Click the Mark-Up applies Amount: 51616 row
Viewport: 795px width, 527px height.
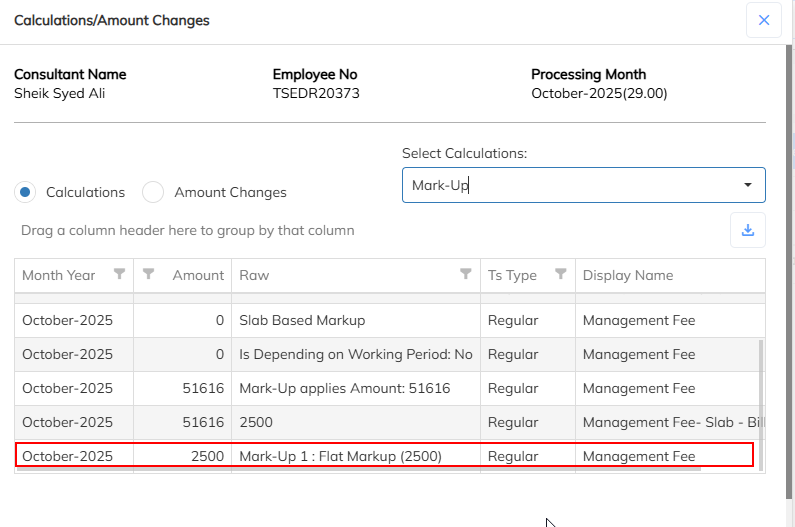tap(344, 388)
